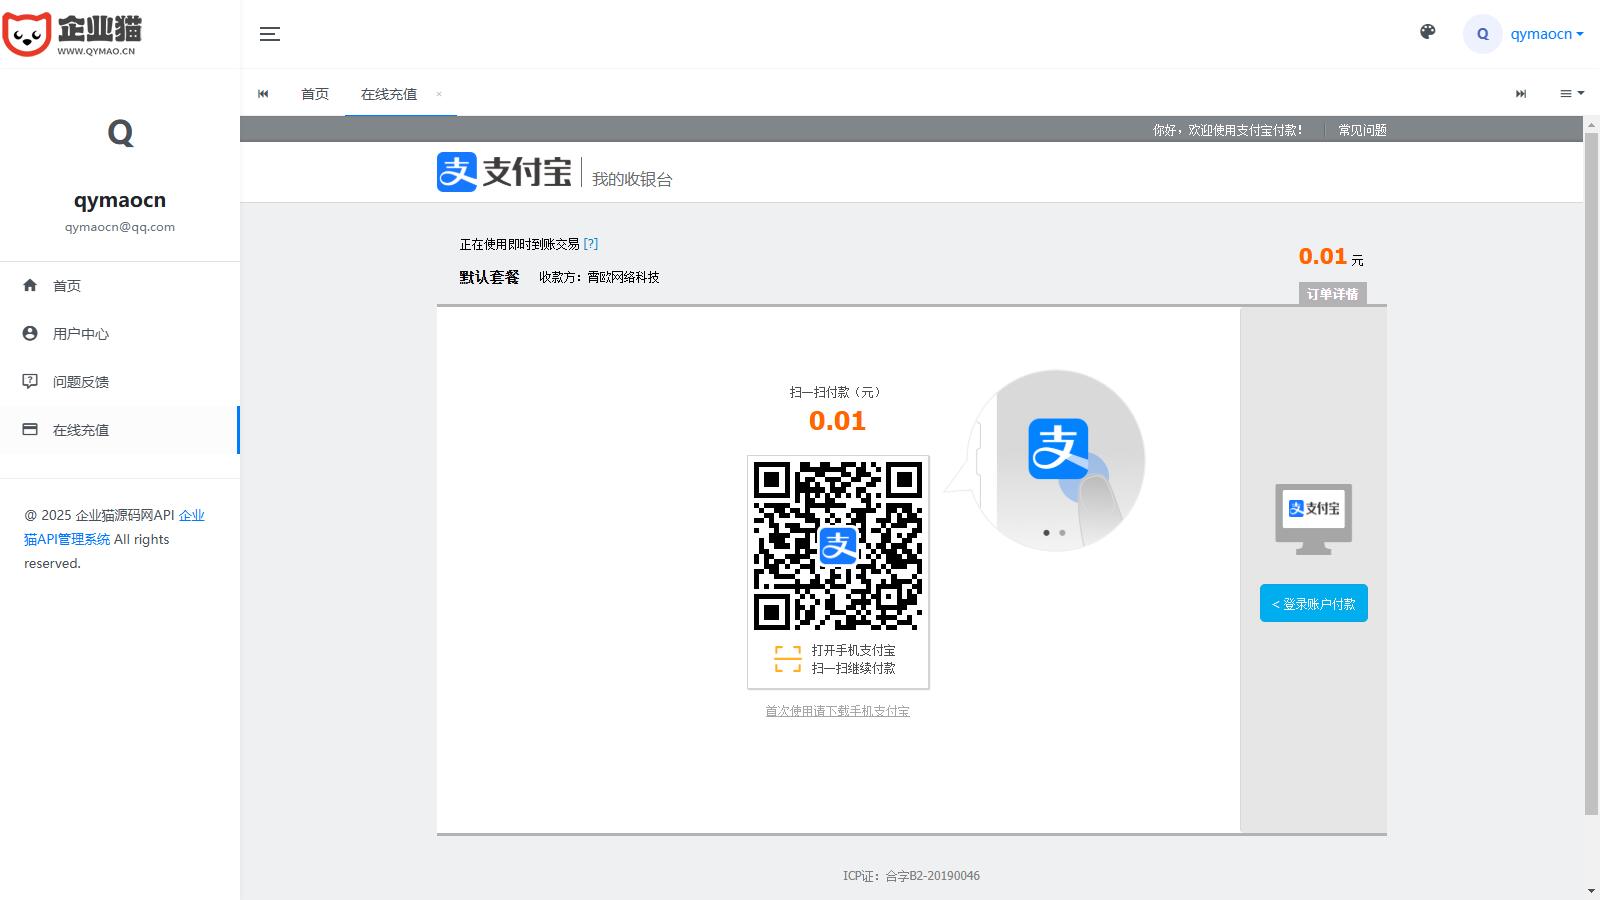Click the scroll tabs right icon
Screen dimensions: 1600x900
point(1520,94)
